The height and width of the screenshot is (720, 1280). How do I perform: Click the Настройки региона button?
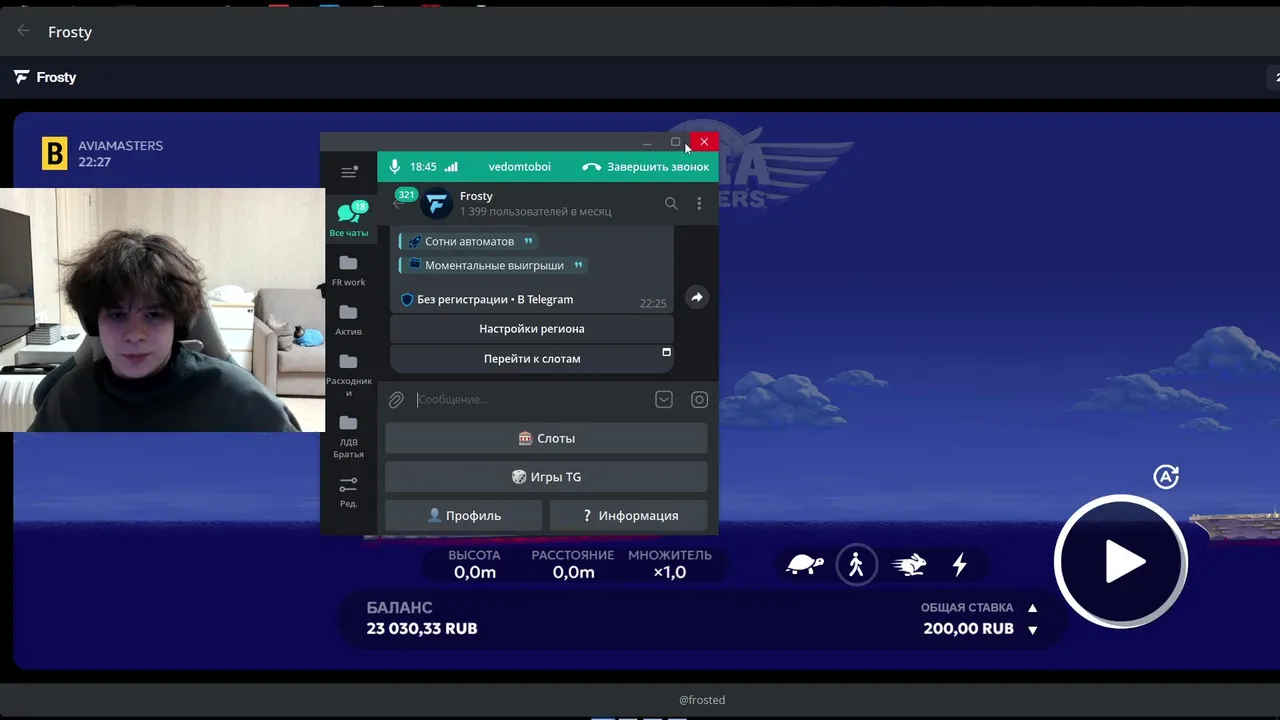click(532, 329)
